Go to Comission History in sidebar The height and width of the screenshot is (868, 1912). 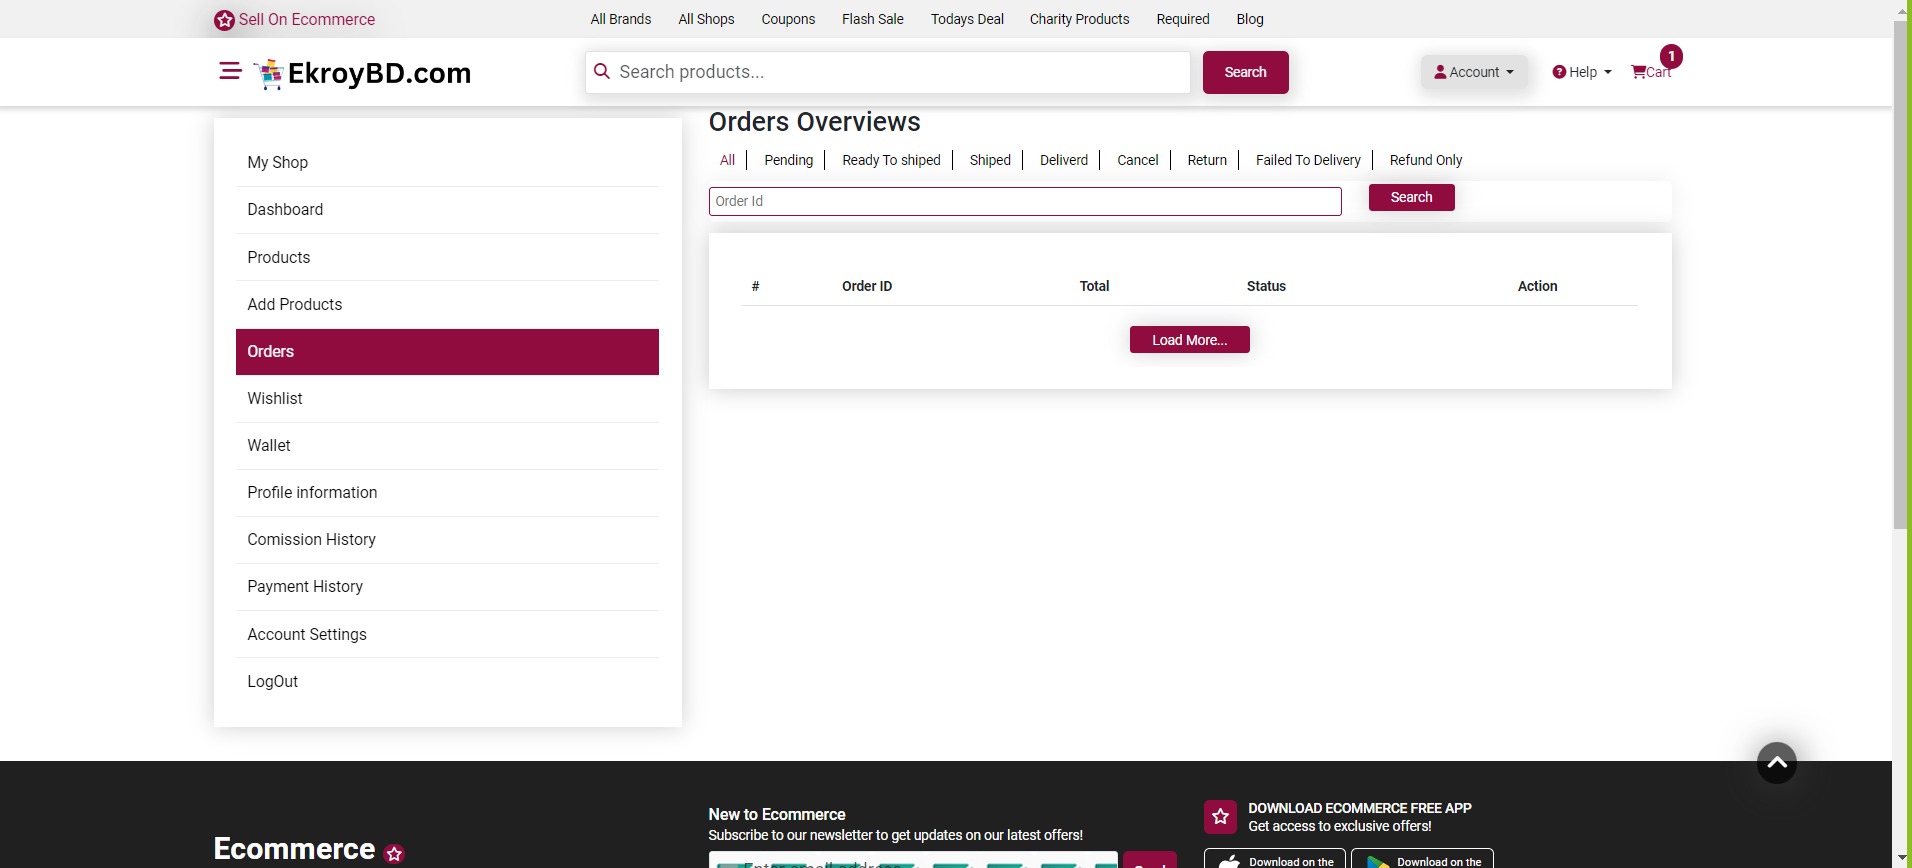(311, 540)
